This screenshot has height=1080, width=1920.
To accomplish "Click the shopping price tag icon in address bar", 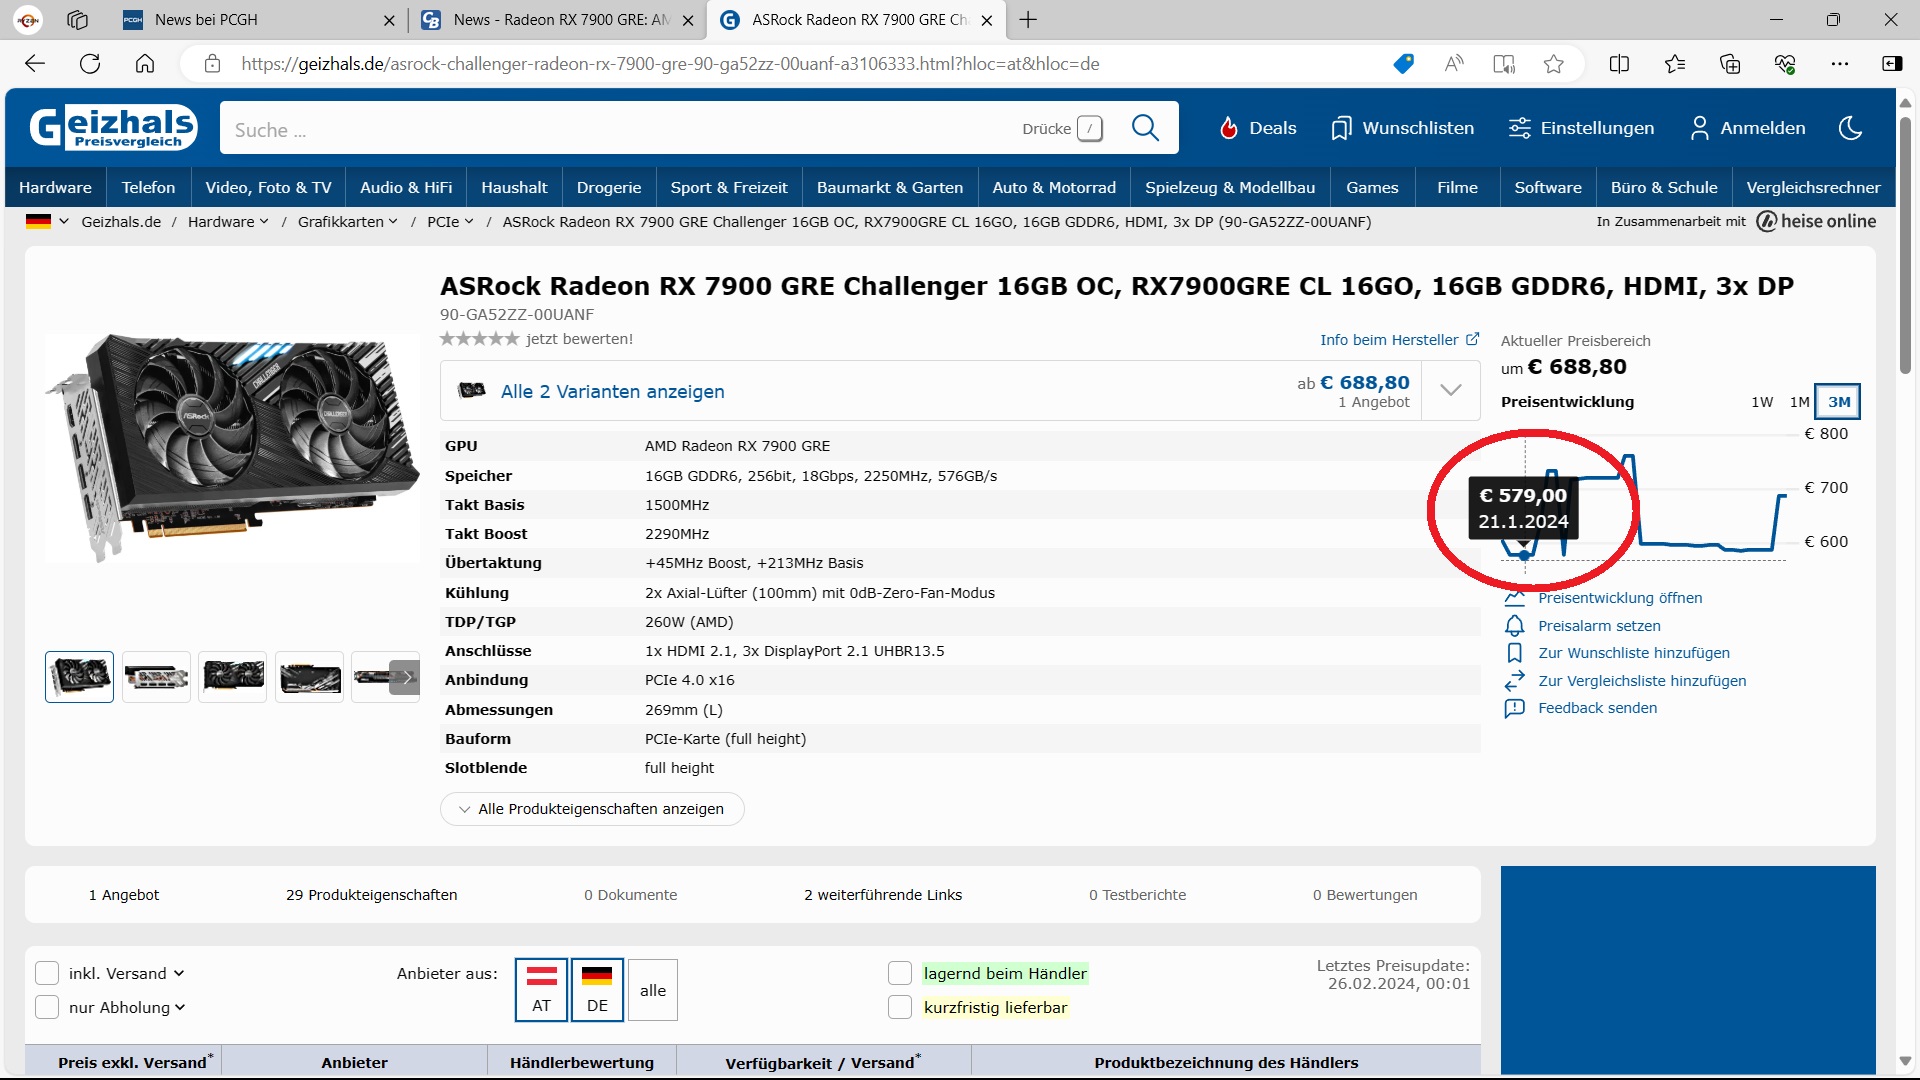I will click(x=1404, y=64).
